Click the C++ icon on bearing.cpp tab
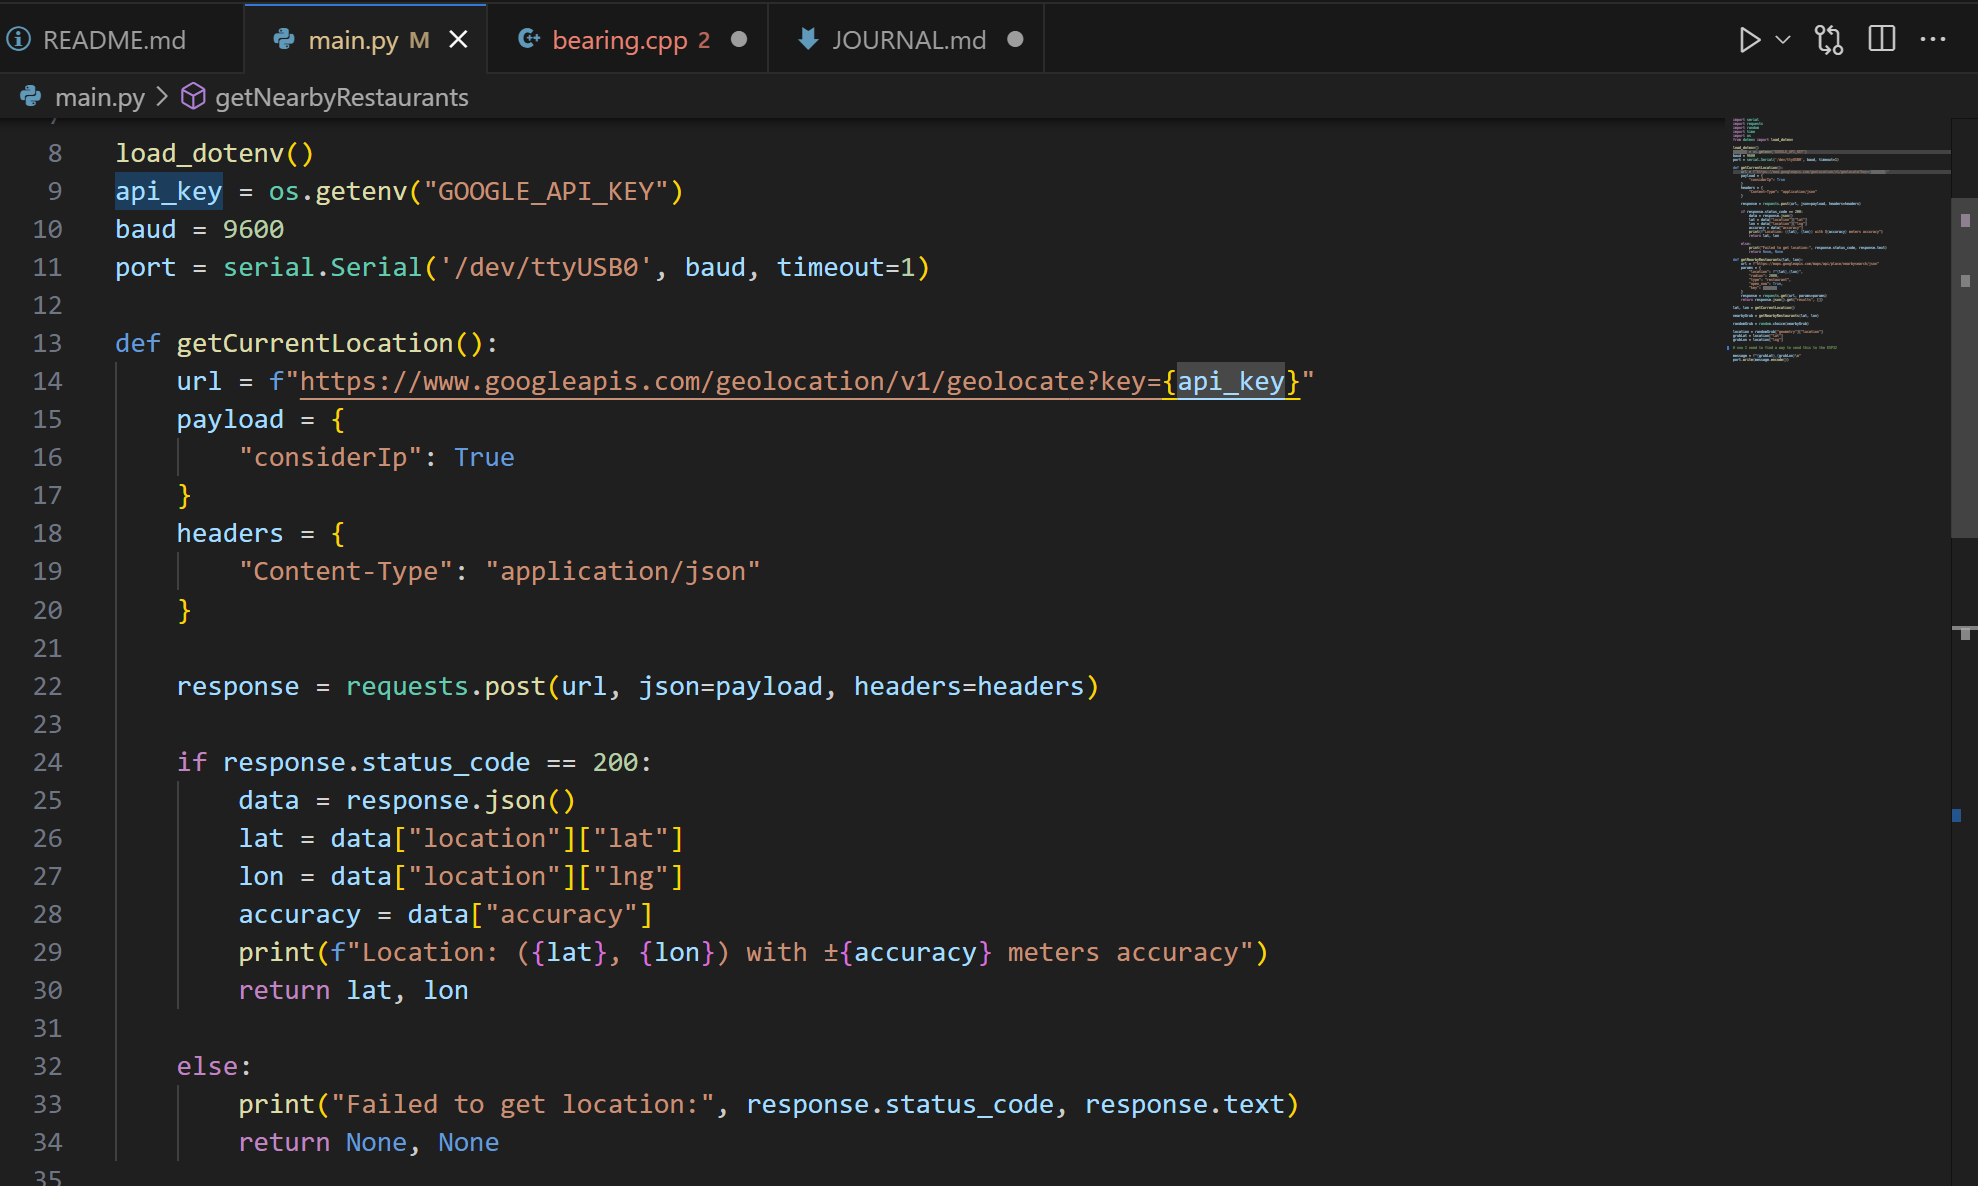 point(527,39)
